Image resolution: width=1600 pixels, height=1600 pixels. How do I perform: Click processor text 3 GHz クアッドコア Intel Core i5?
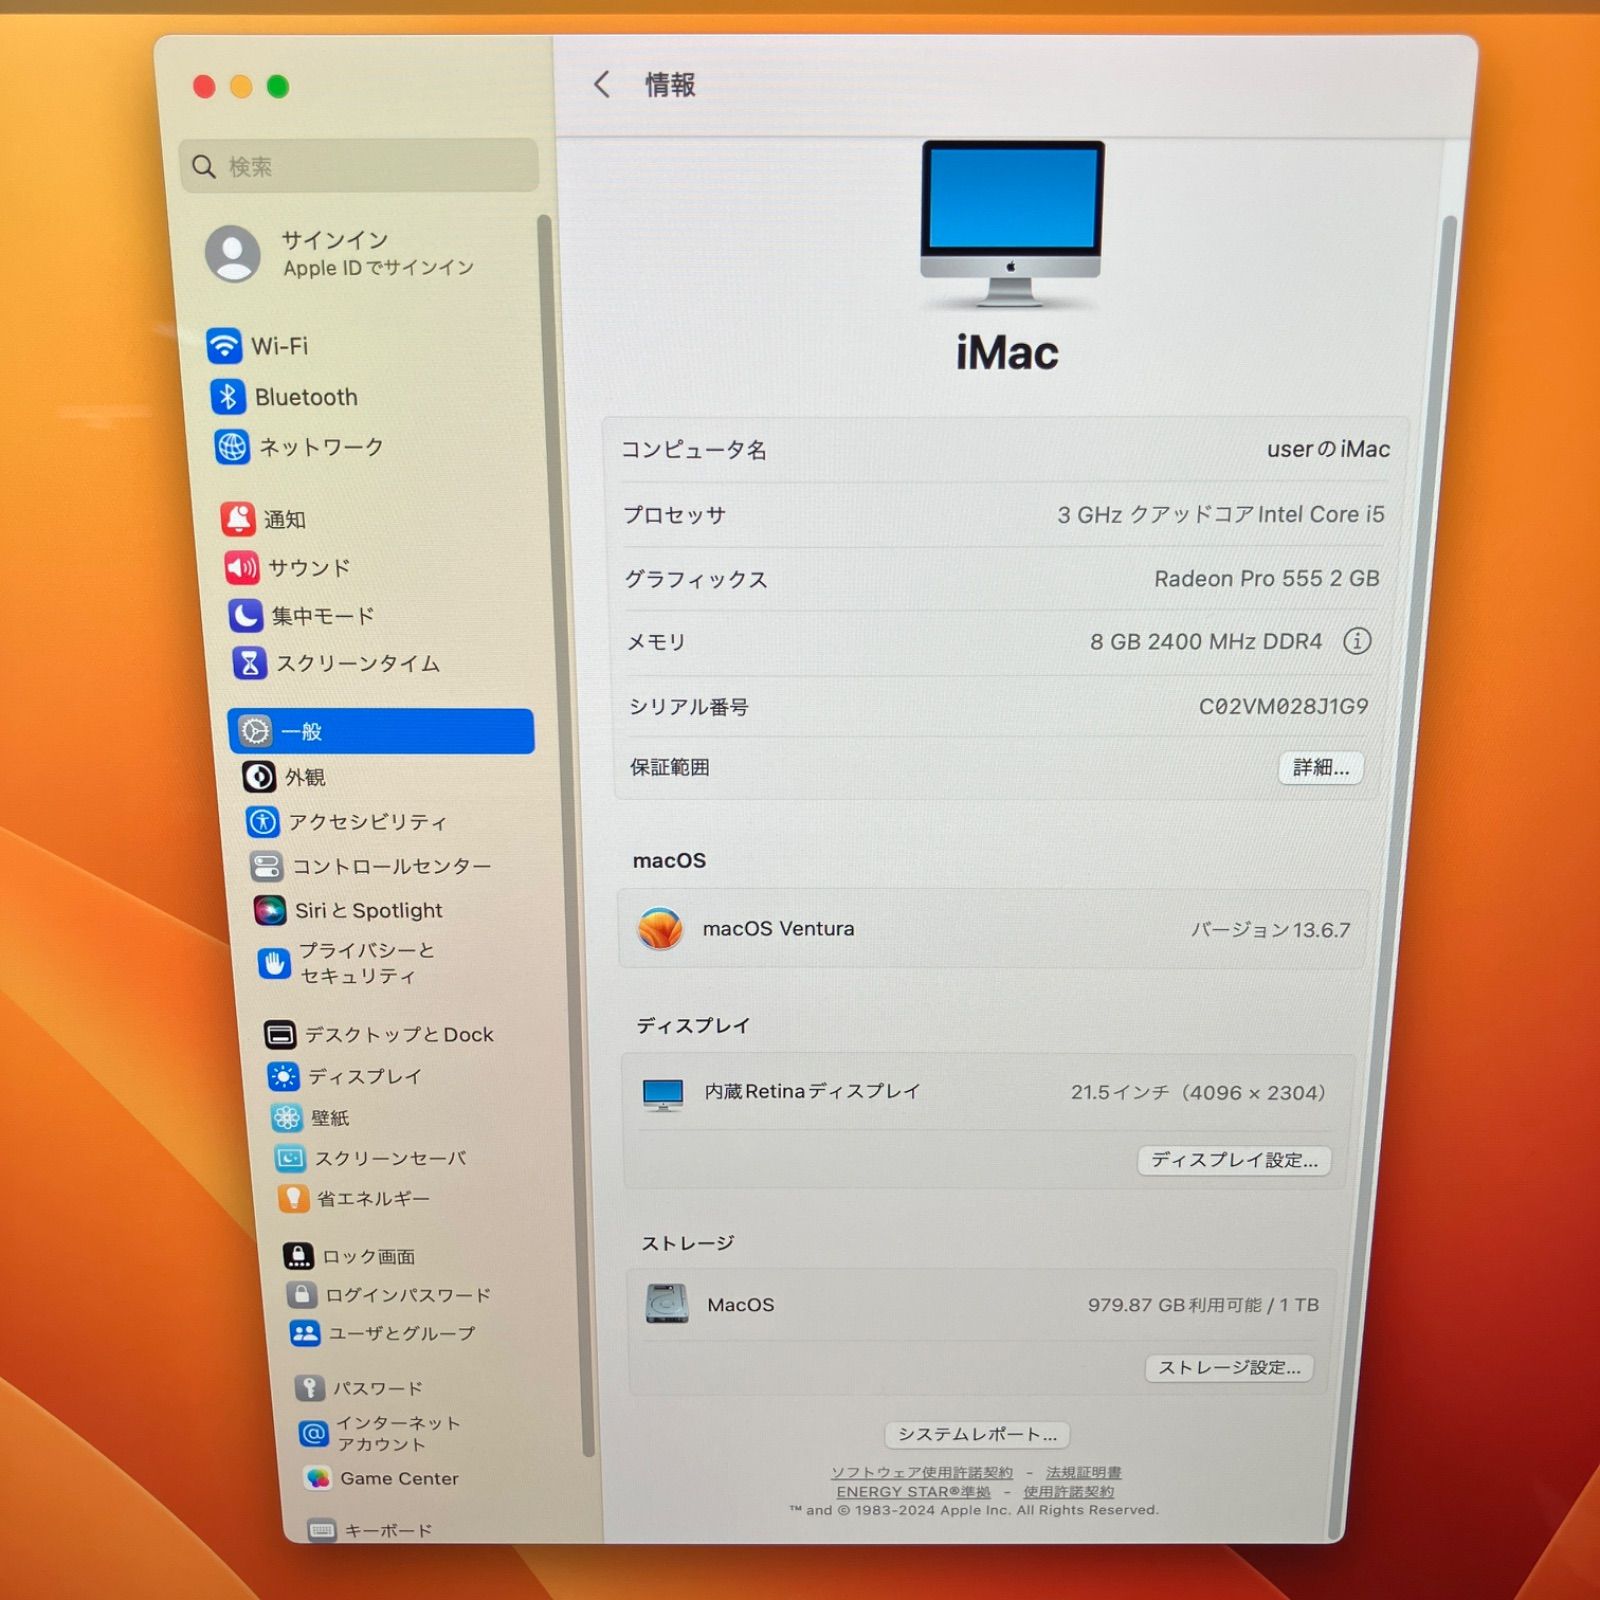pyautogui.click(x=1221, y=514)
